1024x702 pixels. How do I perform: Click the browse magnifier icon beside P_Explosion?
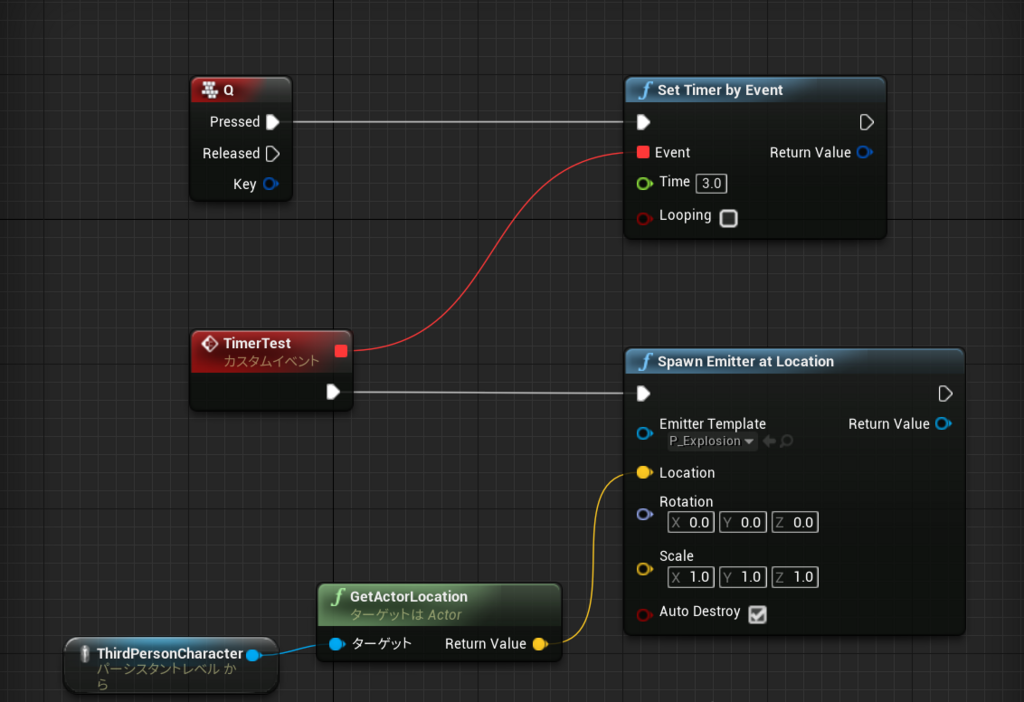tap(787, 441)
